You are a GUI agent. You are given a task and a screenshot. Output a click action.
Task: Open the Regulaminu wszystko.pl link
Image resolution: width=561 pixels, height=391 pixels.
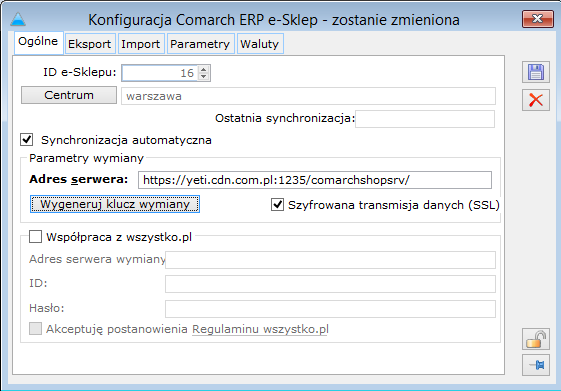[x=260, y=329]
